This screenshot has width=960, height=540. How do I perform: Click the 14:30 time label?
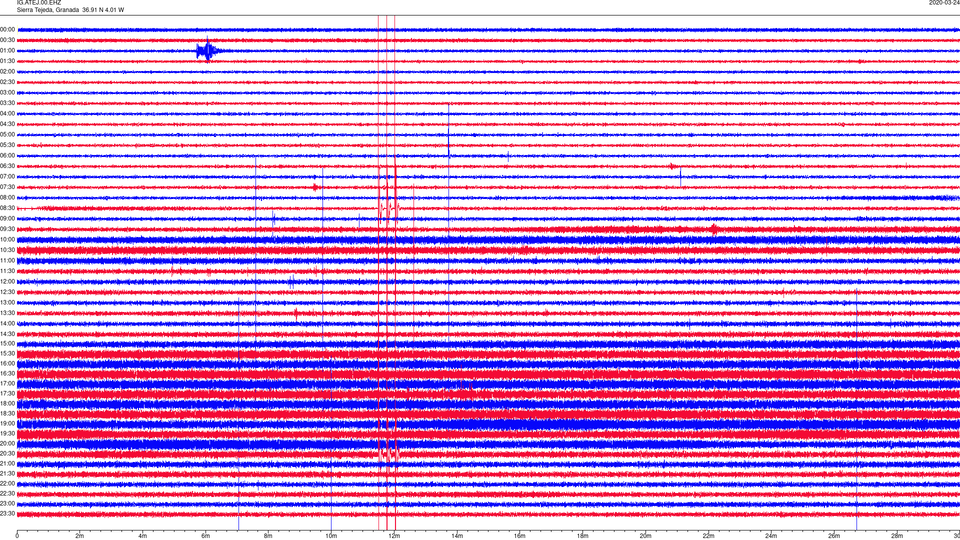click(x=8, y=334)
